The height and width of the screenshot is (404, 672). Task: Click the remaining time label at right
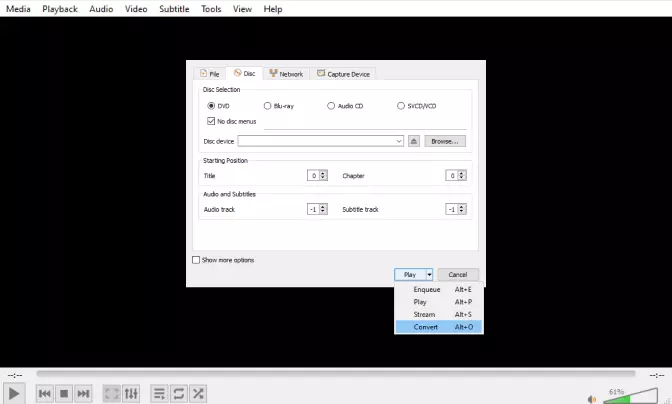pos(657,375)
